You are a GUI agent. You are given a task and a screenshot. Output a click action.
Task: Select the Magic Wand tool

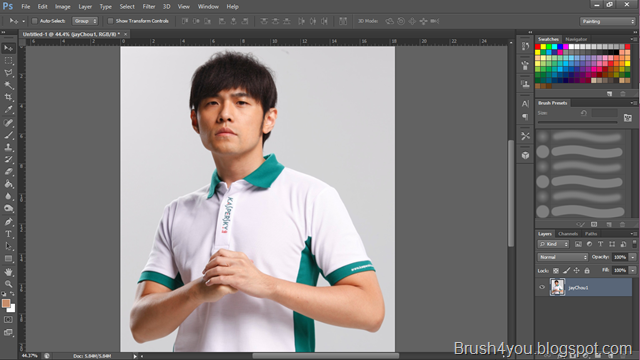point(8,85)
